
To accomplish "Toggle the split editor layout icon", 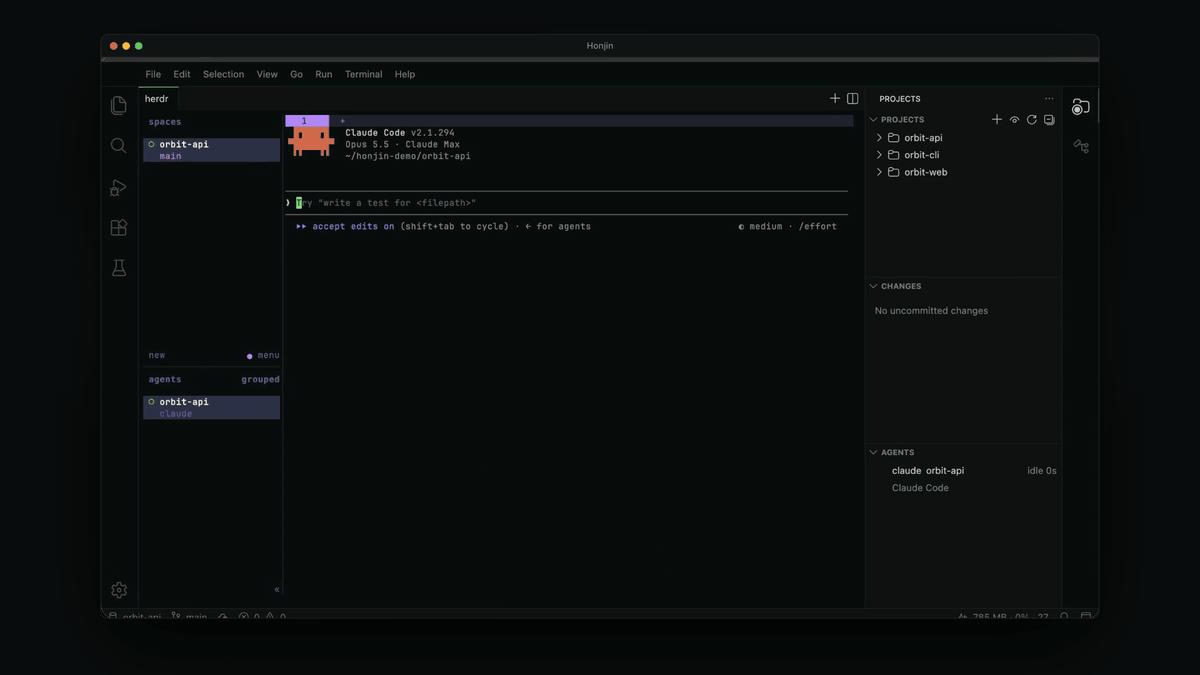I will point(853,99).
